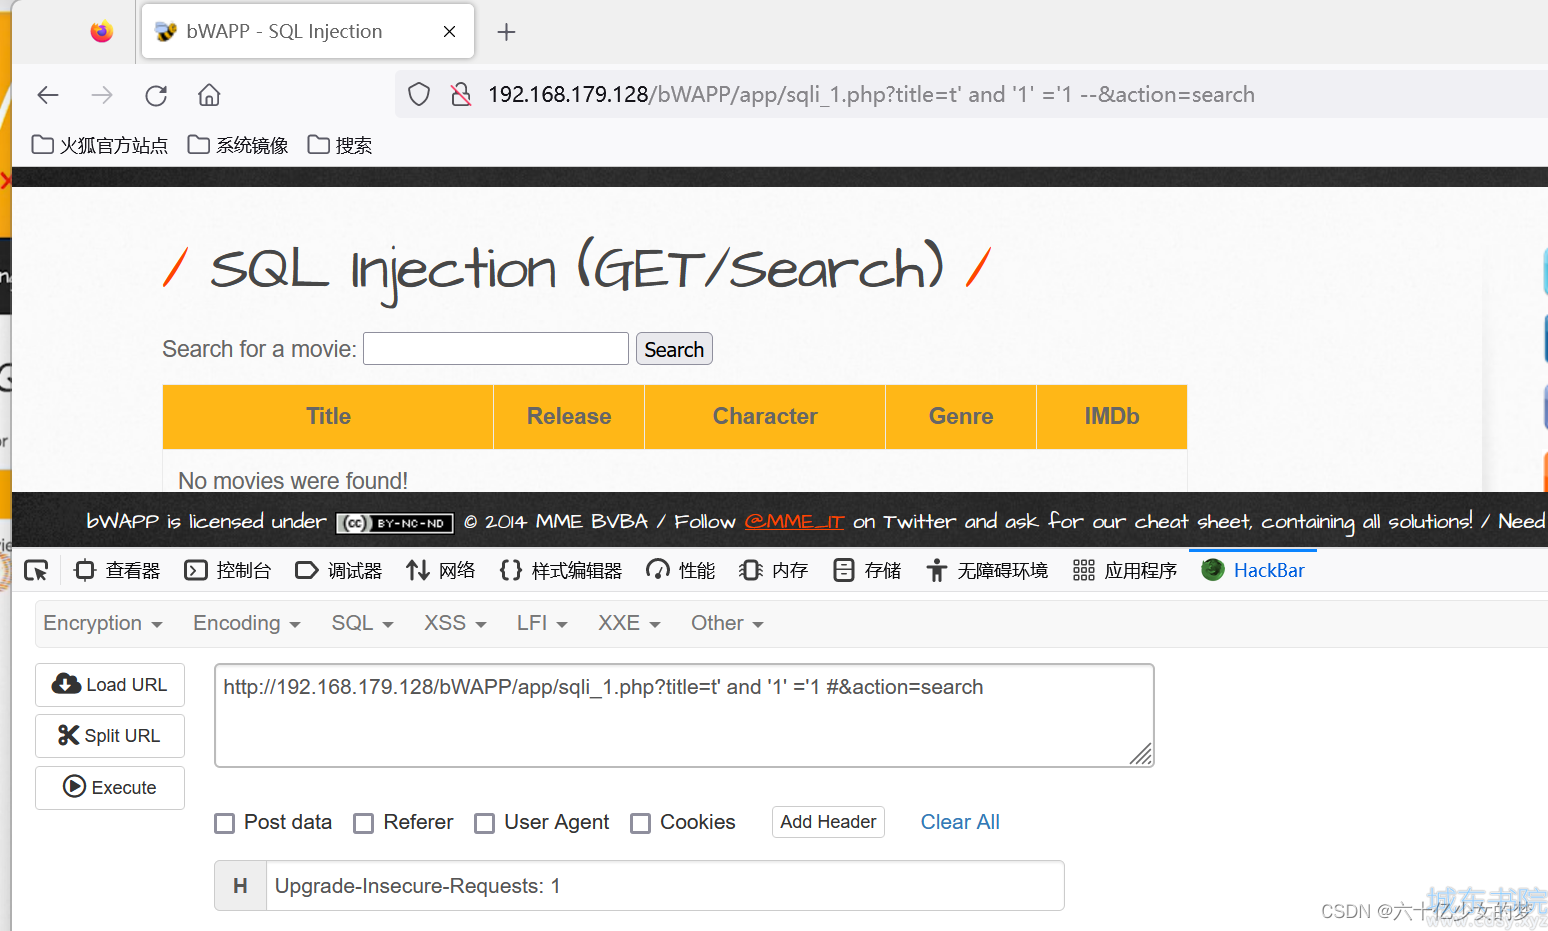Open the 搜索 bookmark folder
1548x931 pixels.
340,146
